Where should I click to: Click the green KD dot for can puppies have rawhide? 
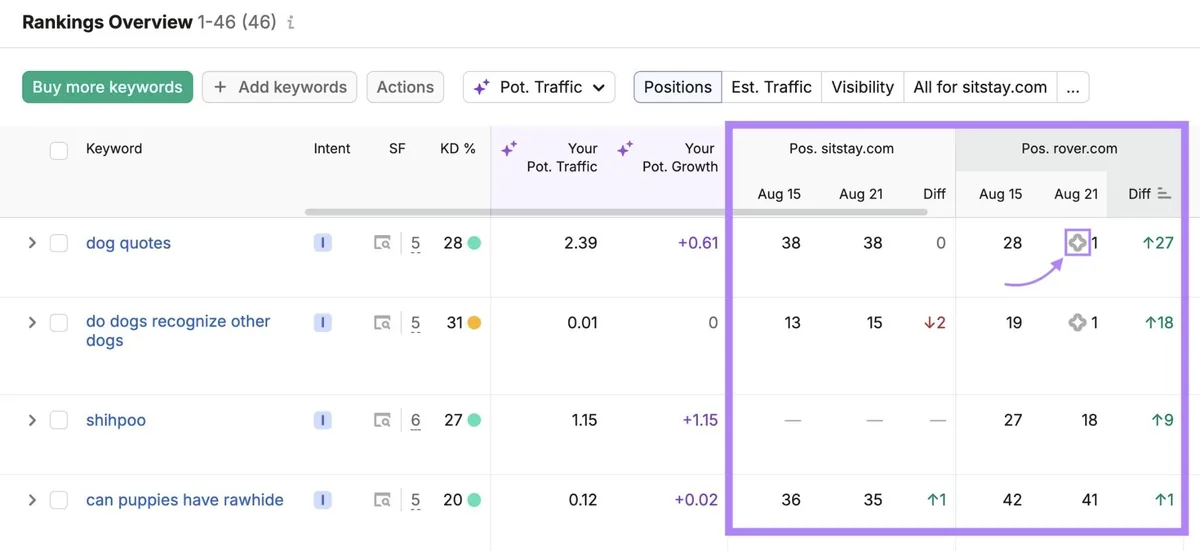coord(474,500)
